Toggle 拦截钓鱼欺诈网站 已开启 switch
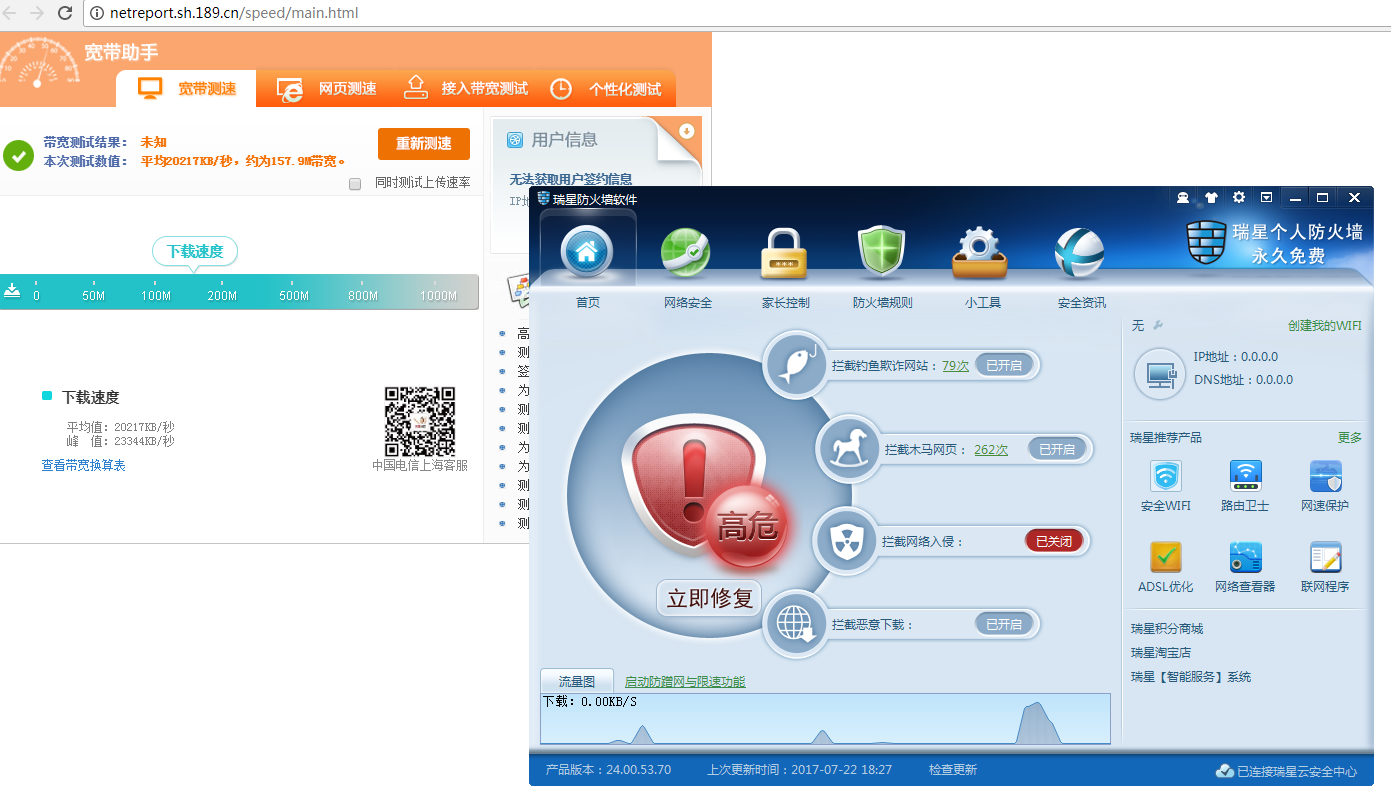Image resolution: width=1391 pixels, height=799 pixels. [1004, 365]
